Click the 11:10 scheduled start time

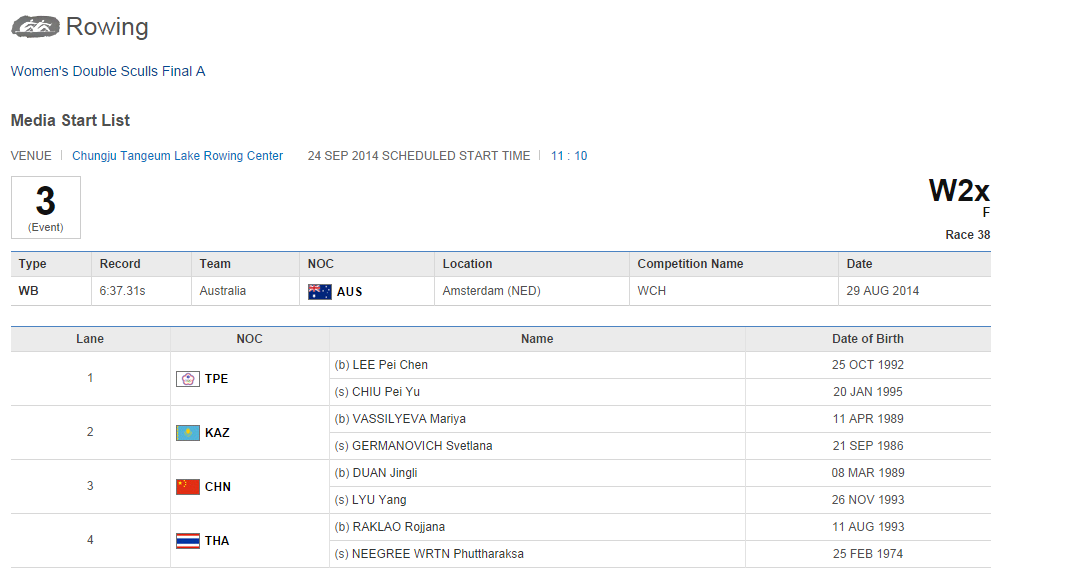pos(569,156)
